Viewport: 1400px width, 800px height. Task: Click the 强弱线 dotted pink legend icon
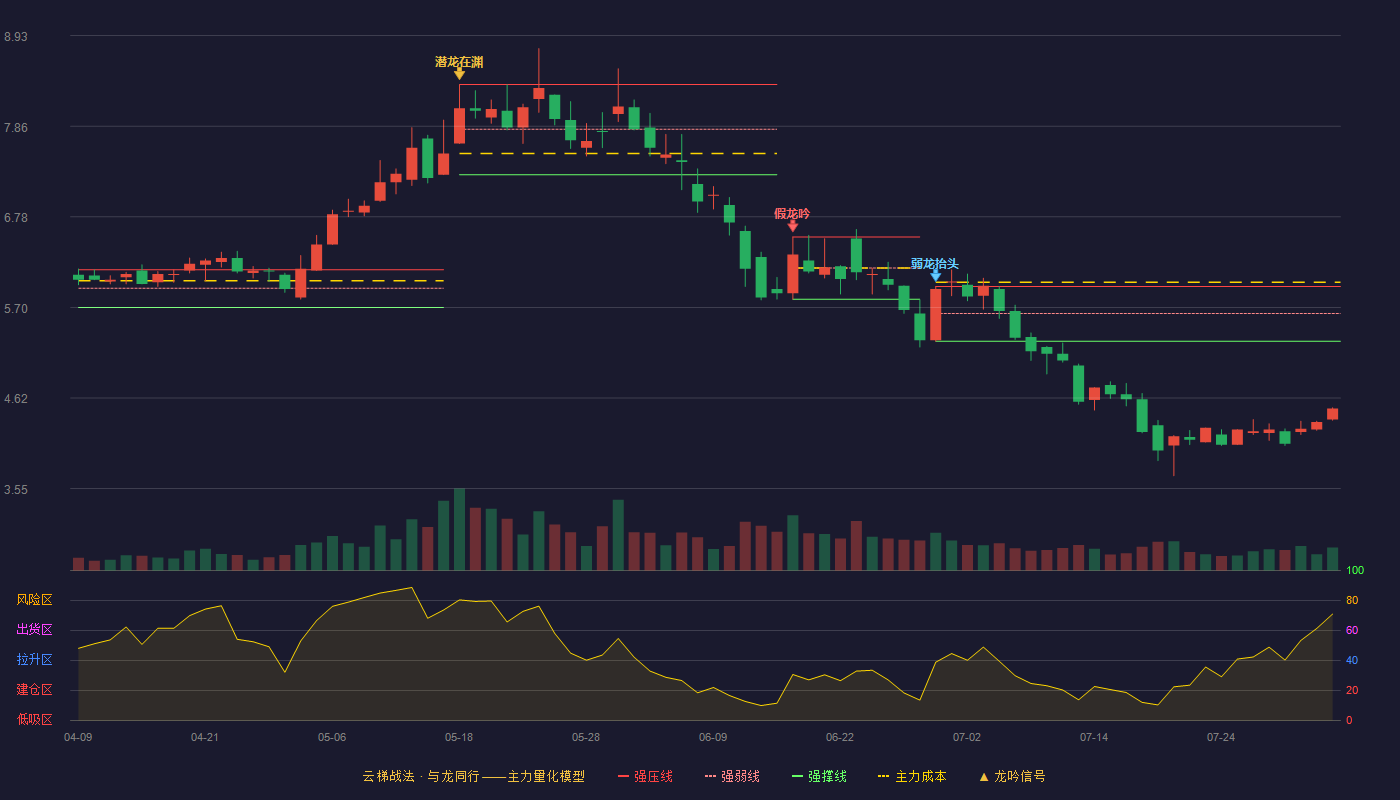711,776
